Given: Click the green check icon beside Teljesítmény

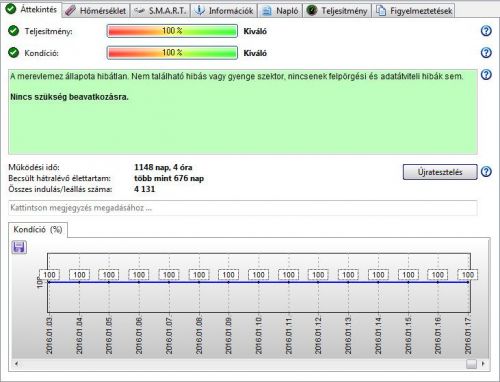Looking at the screenshot, I should coord(13,31).
